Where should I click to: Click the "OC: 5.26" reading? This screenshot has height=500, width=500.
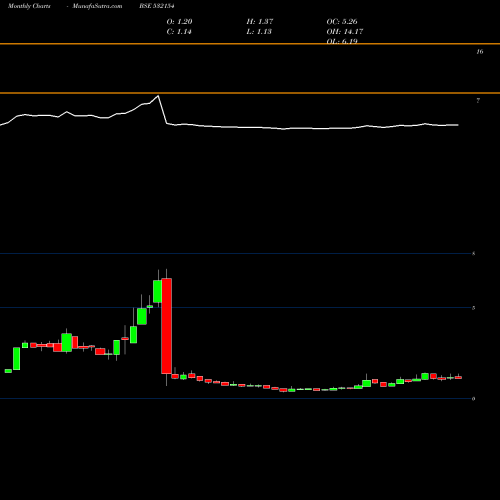(x=342, y=21)
